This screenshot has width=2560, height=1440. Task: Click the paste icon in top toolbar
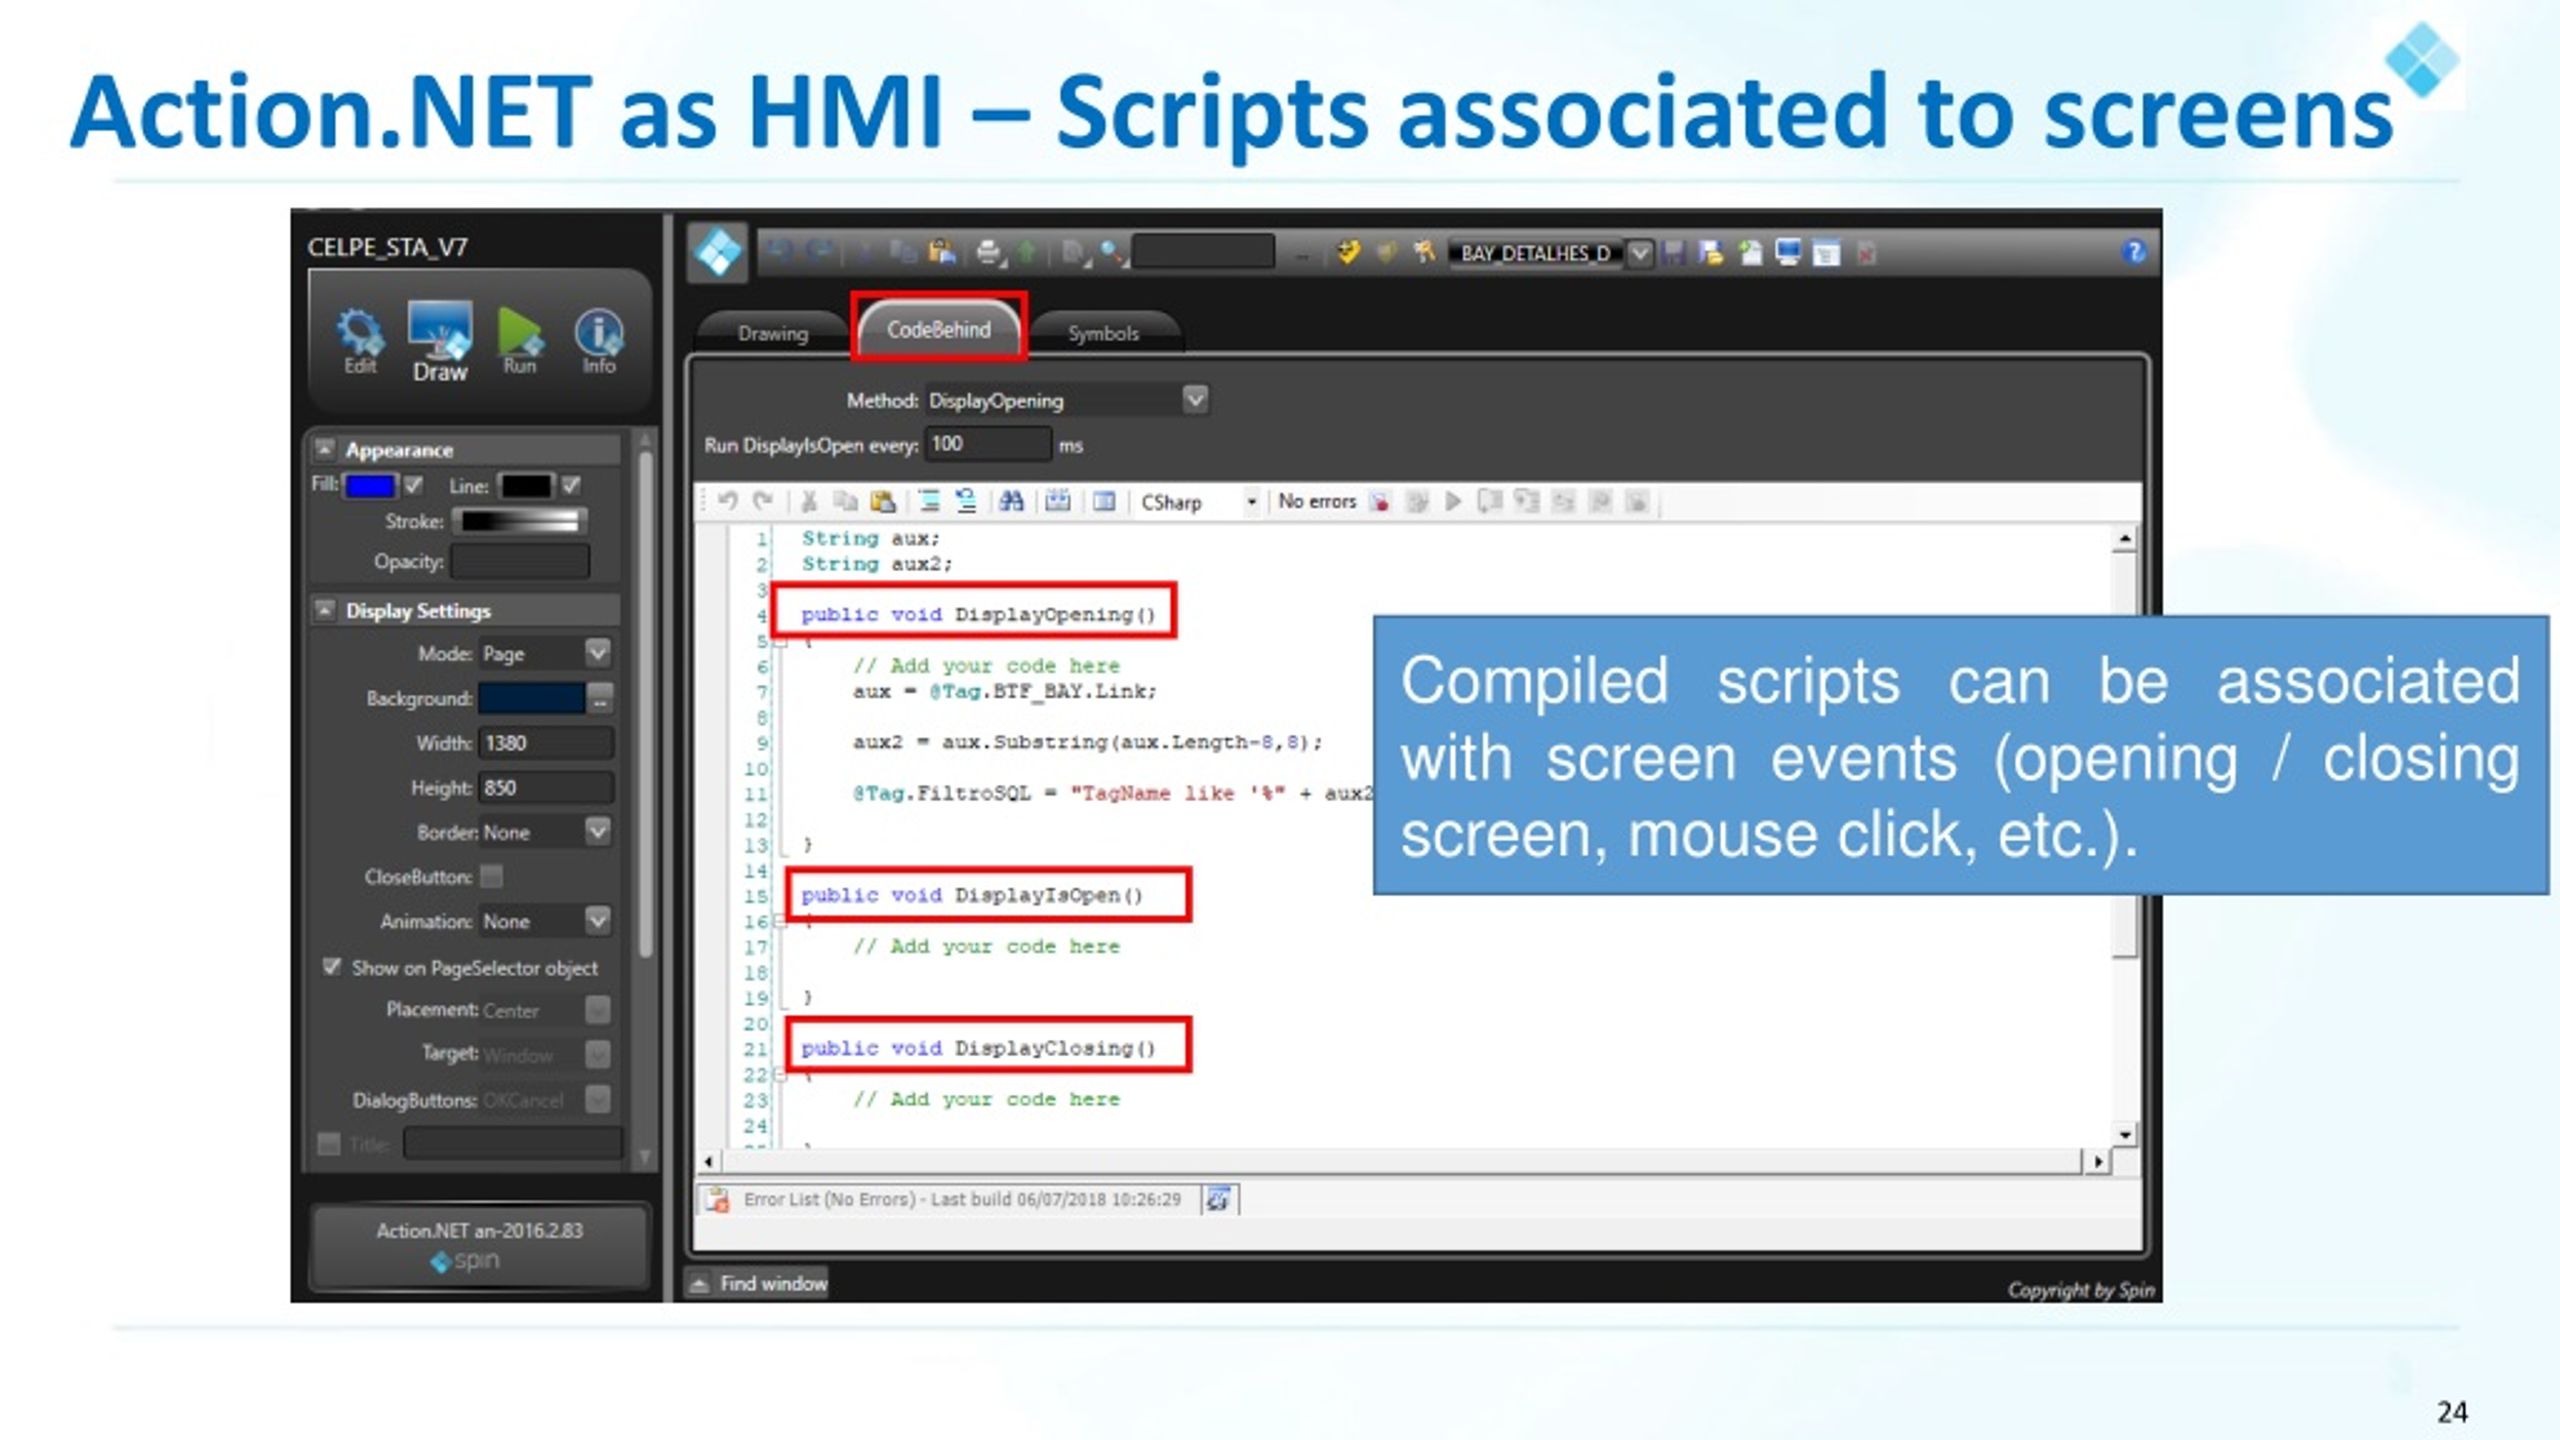941,252
